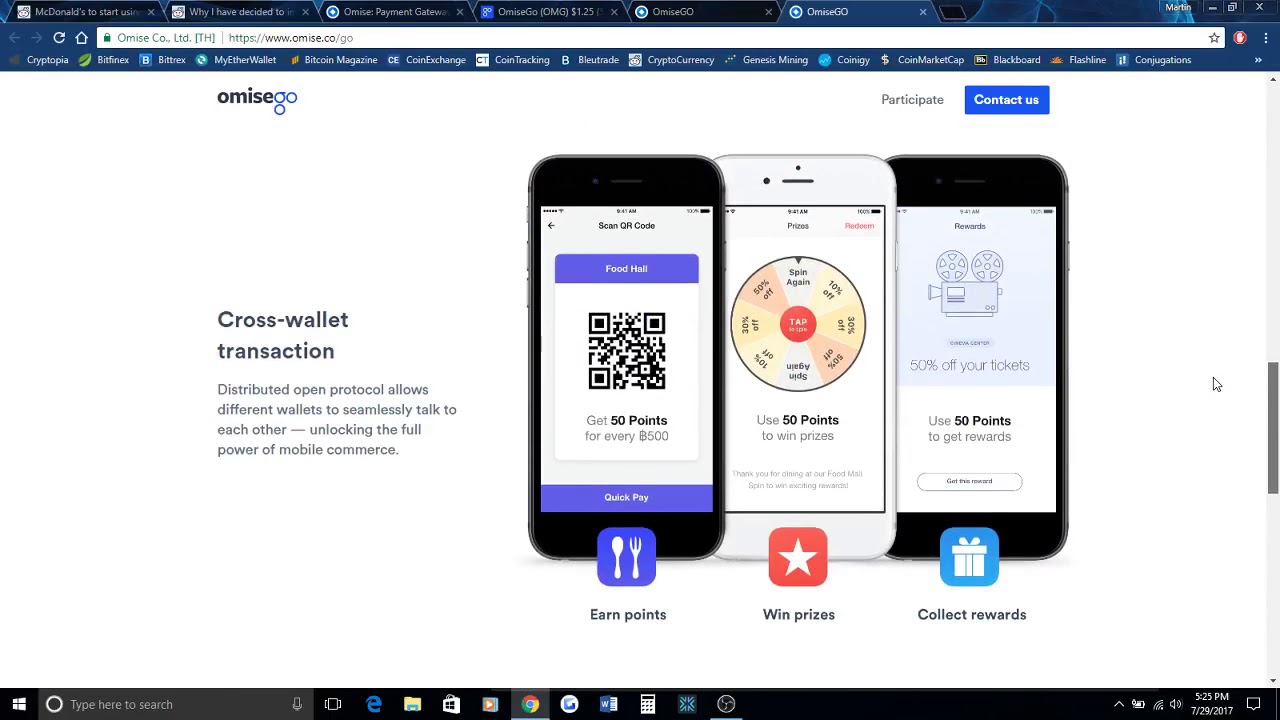Reload the page with the refresh button

[x=59, y=38]
